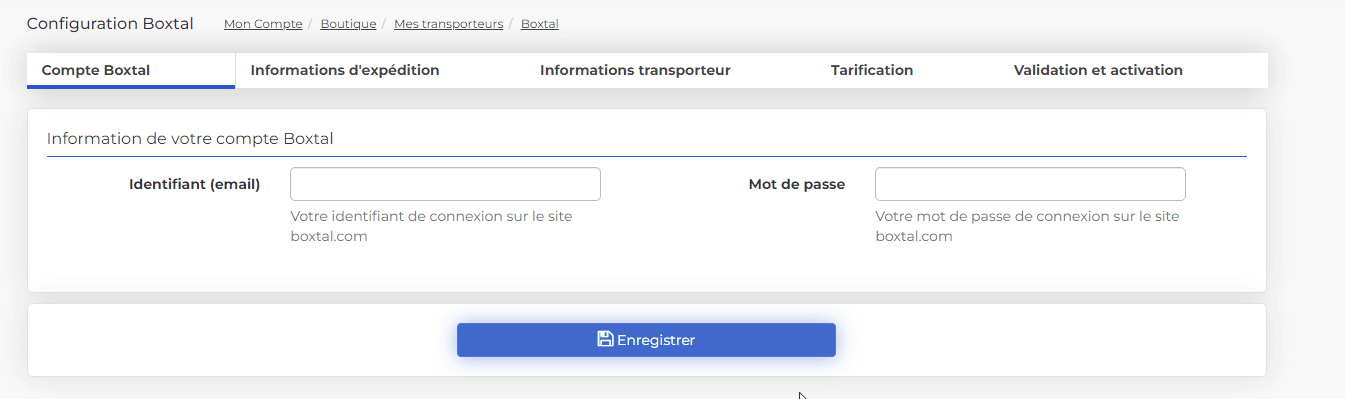Click the floppy disk save icon
This screenshot has height=399, width=1345.
pos(605,339)
